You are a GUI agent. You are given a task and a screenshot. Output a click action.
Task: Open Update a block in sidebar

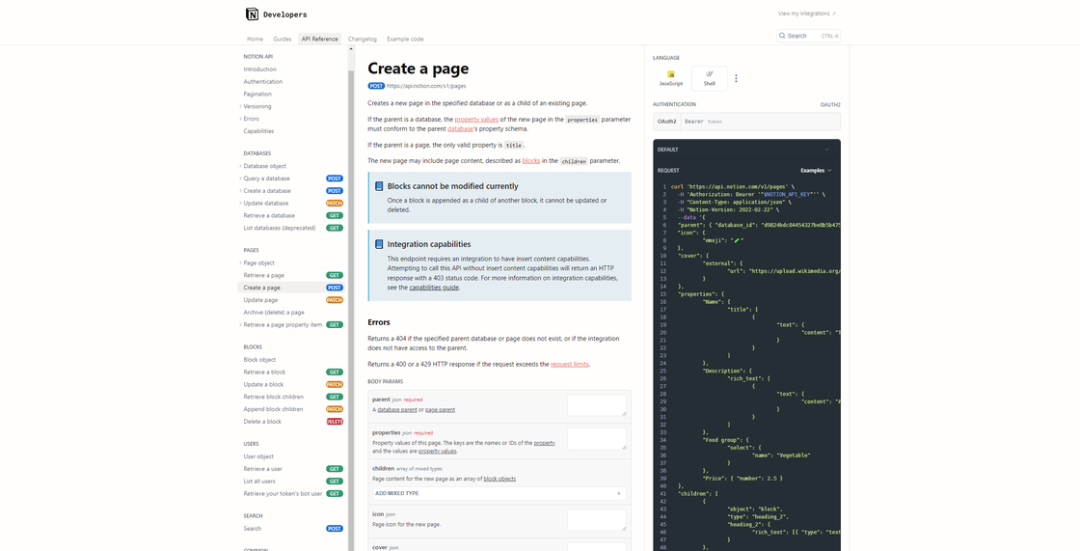(x=263, y=384)
